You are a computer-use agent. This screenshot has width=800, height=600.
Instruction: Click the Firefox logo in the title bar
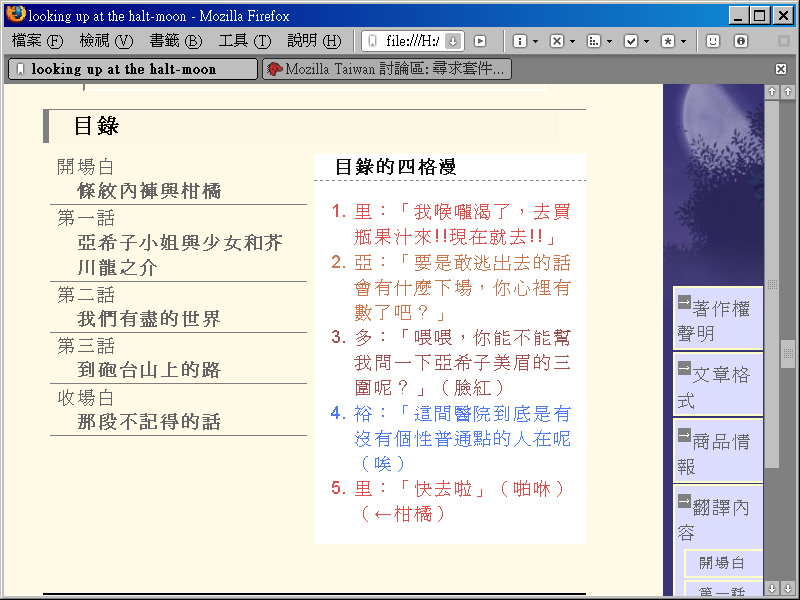[15, 15]
